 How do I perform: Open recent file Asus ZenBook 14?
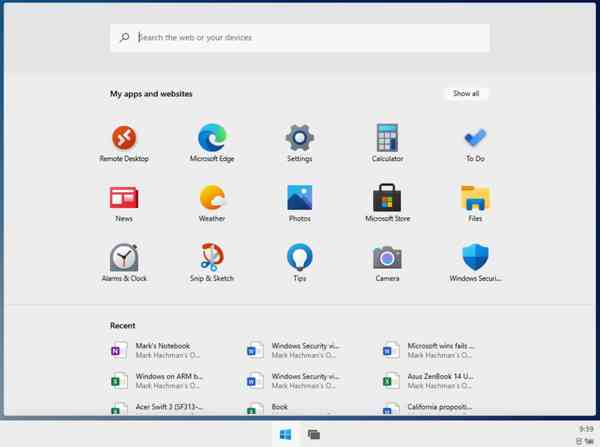click(x=429, y=381)
